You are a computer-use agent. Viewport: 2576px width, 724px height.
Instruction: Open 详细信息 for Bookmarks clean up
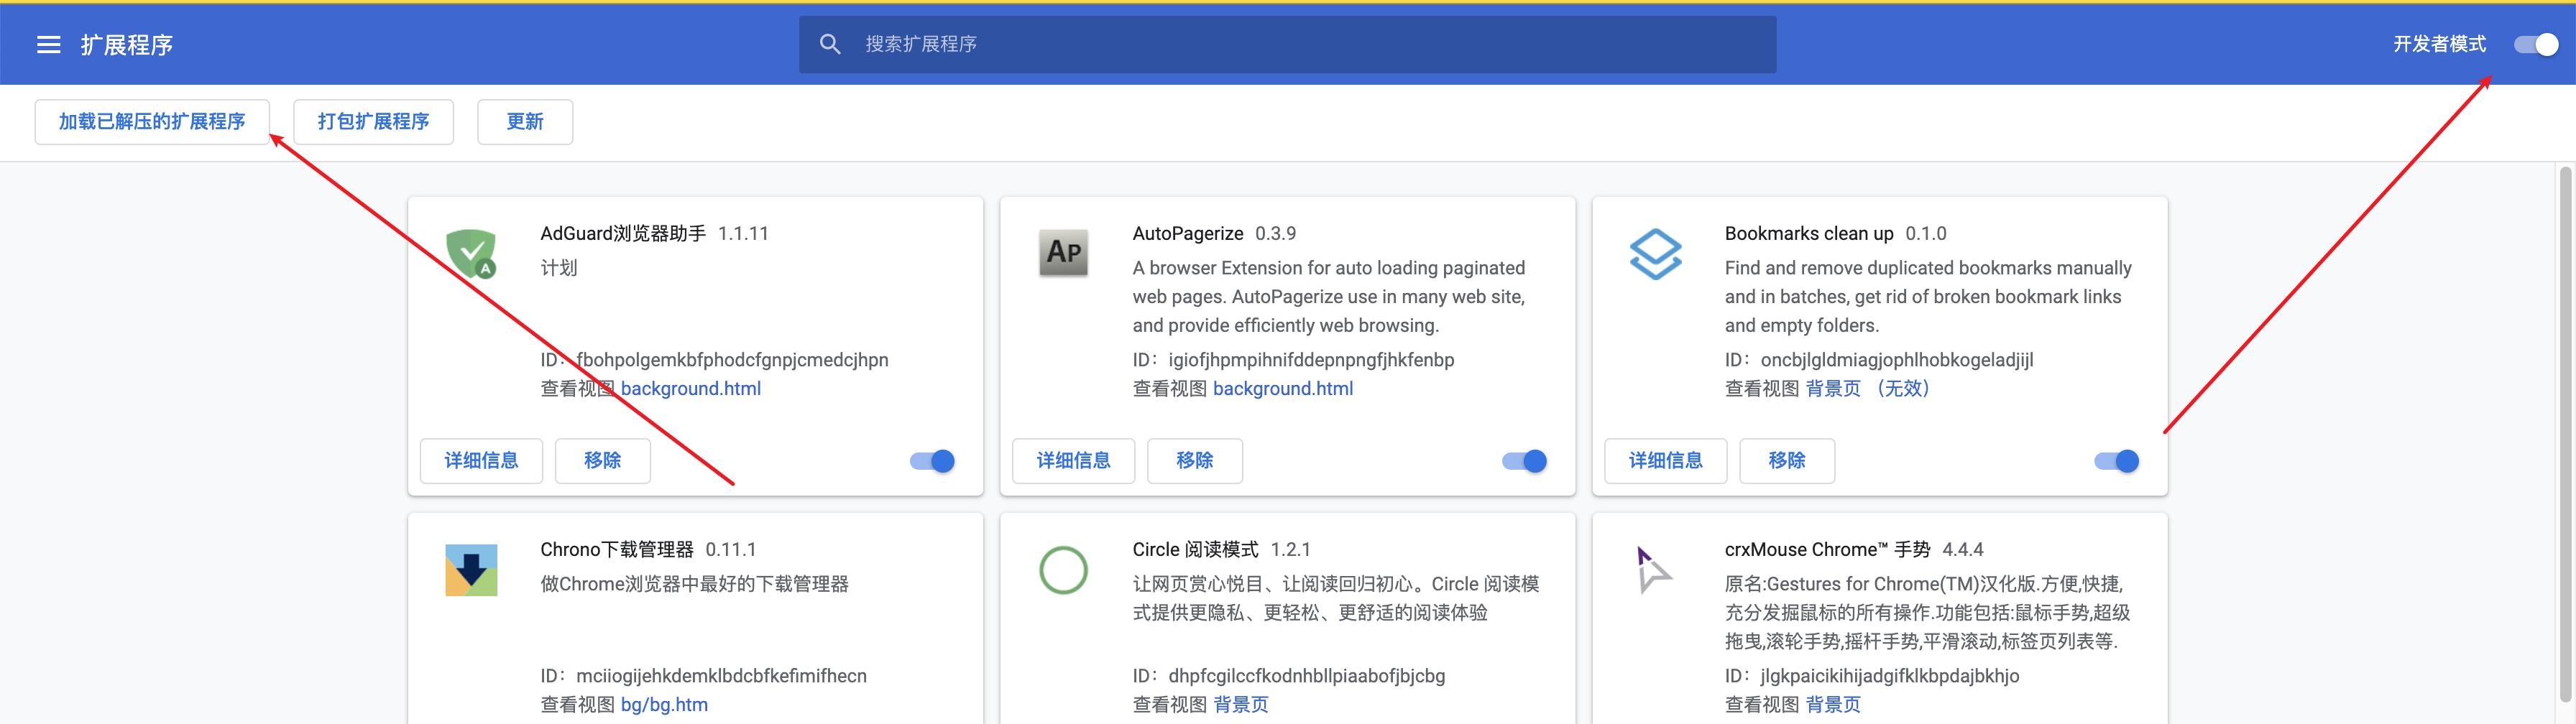[1665, 461]
